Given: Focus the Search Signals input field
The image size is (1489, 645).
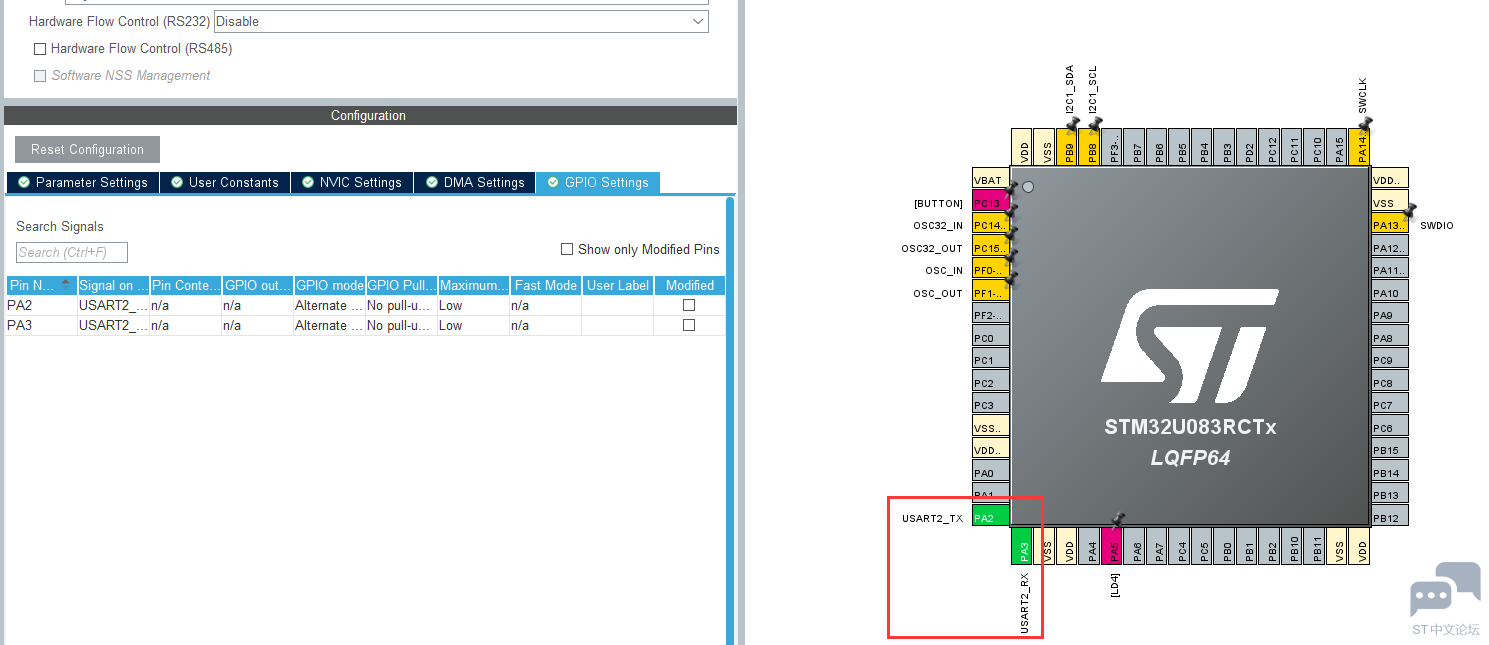Looking at the screenshot, I should [72, 252].
